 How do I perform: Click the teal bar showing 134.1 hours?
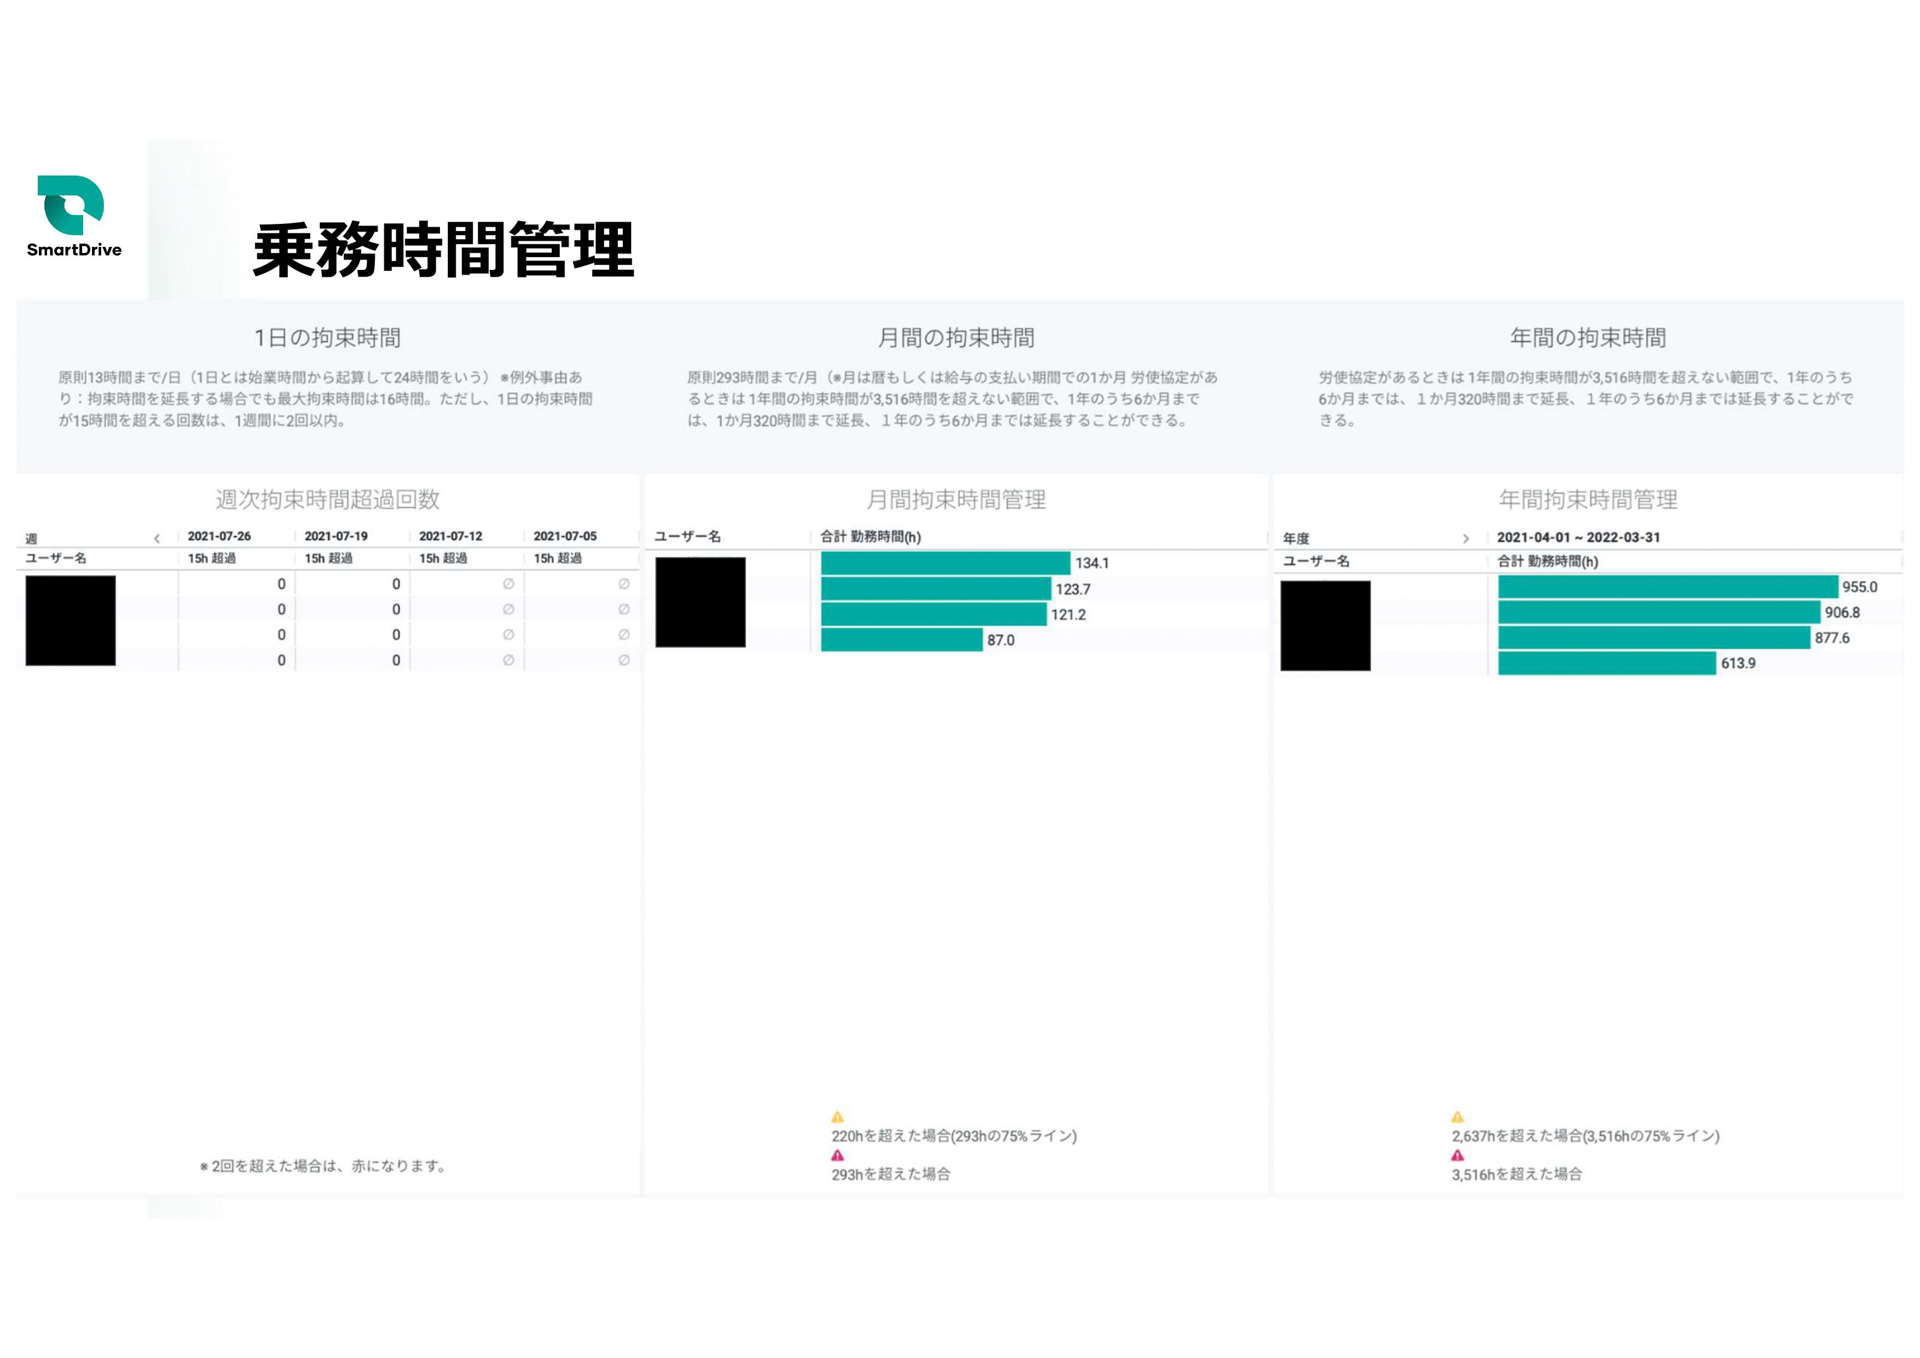[945, 562]
